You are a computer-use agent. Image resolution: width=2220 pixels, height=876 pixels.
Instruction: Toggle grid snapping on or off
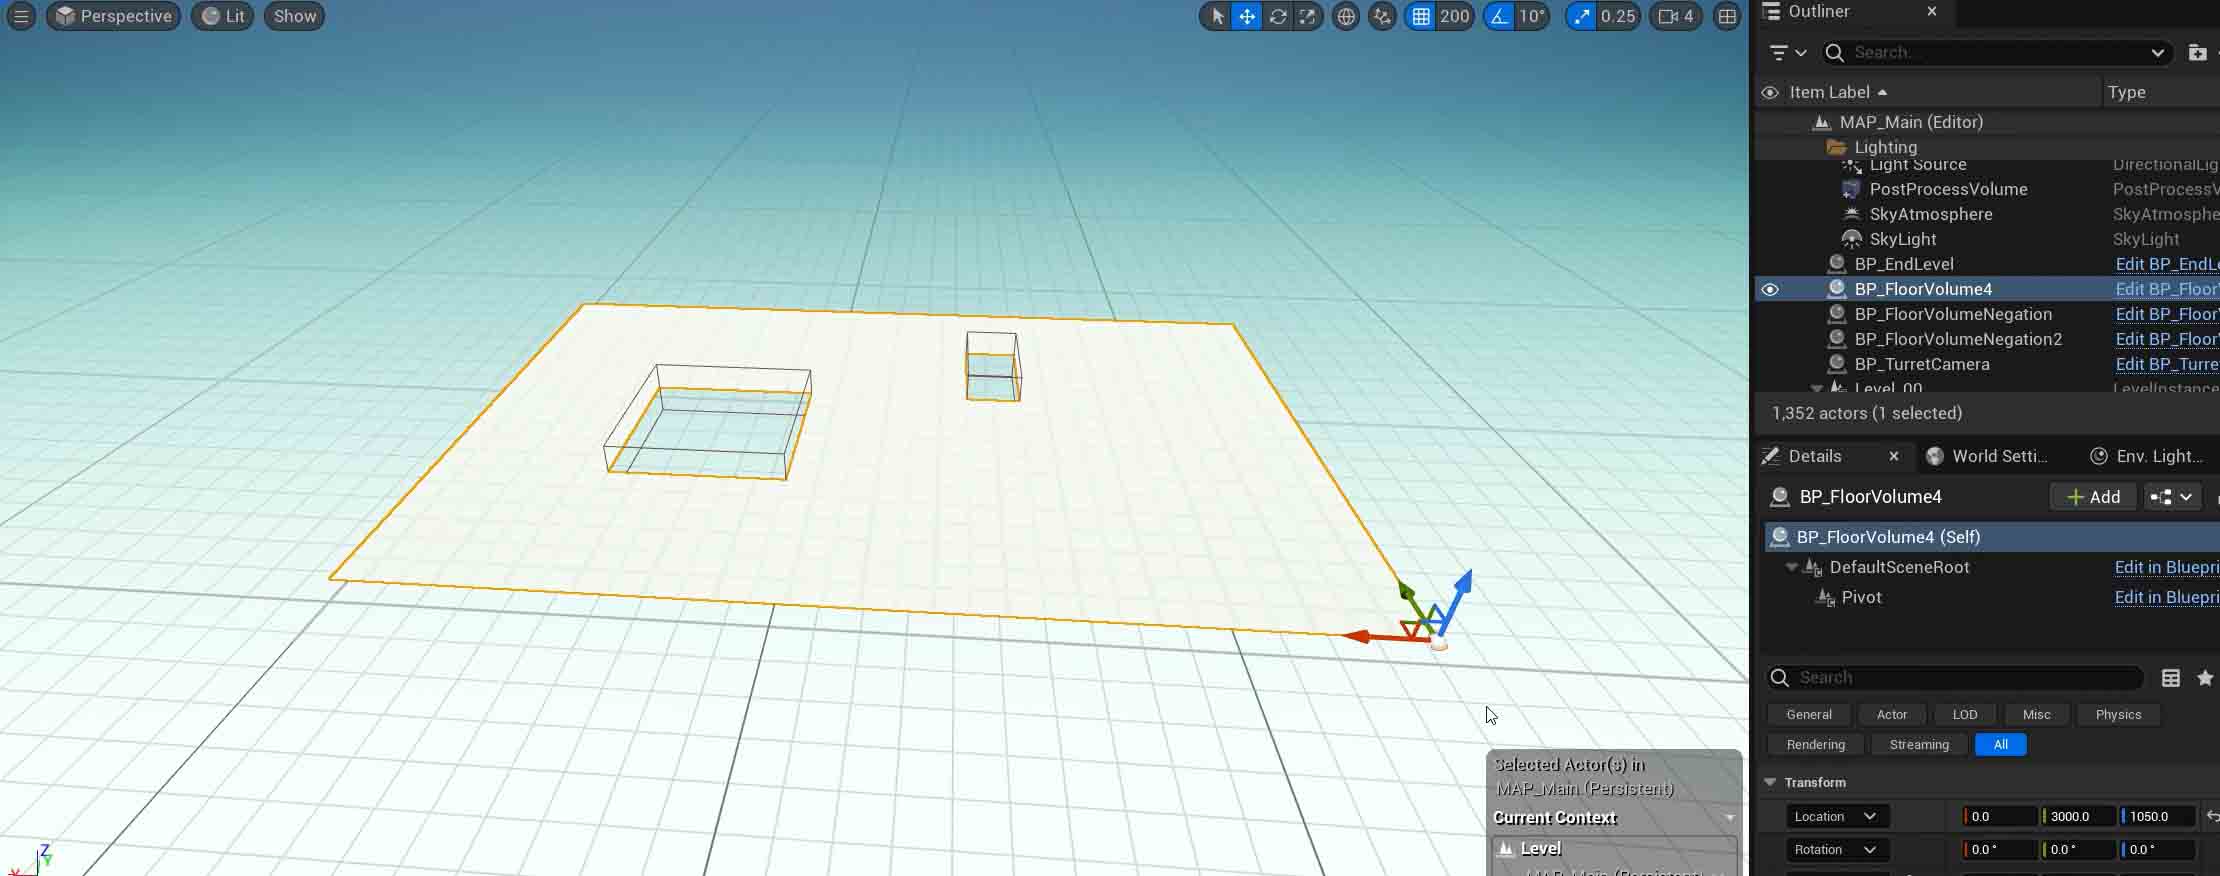(x=1421, y=16)
